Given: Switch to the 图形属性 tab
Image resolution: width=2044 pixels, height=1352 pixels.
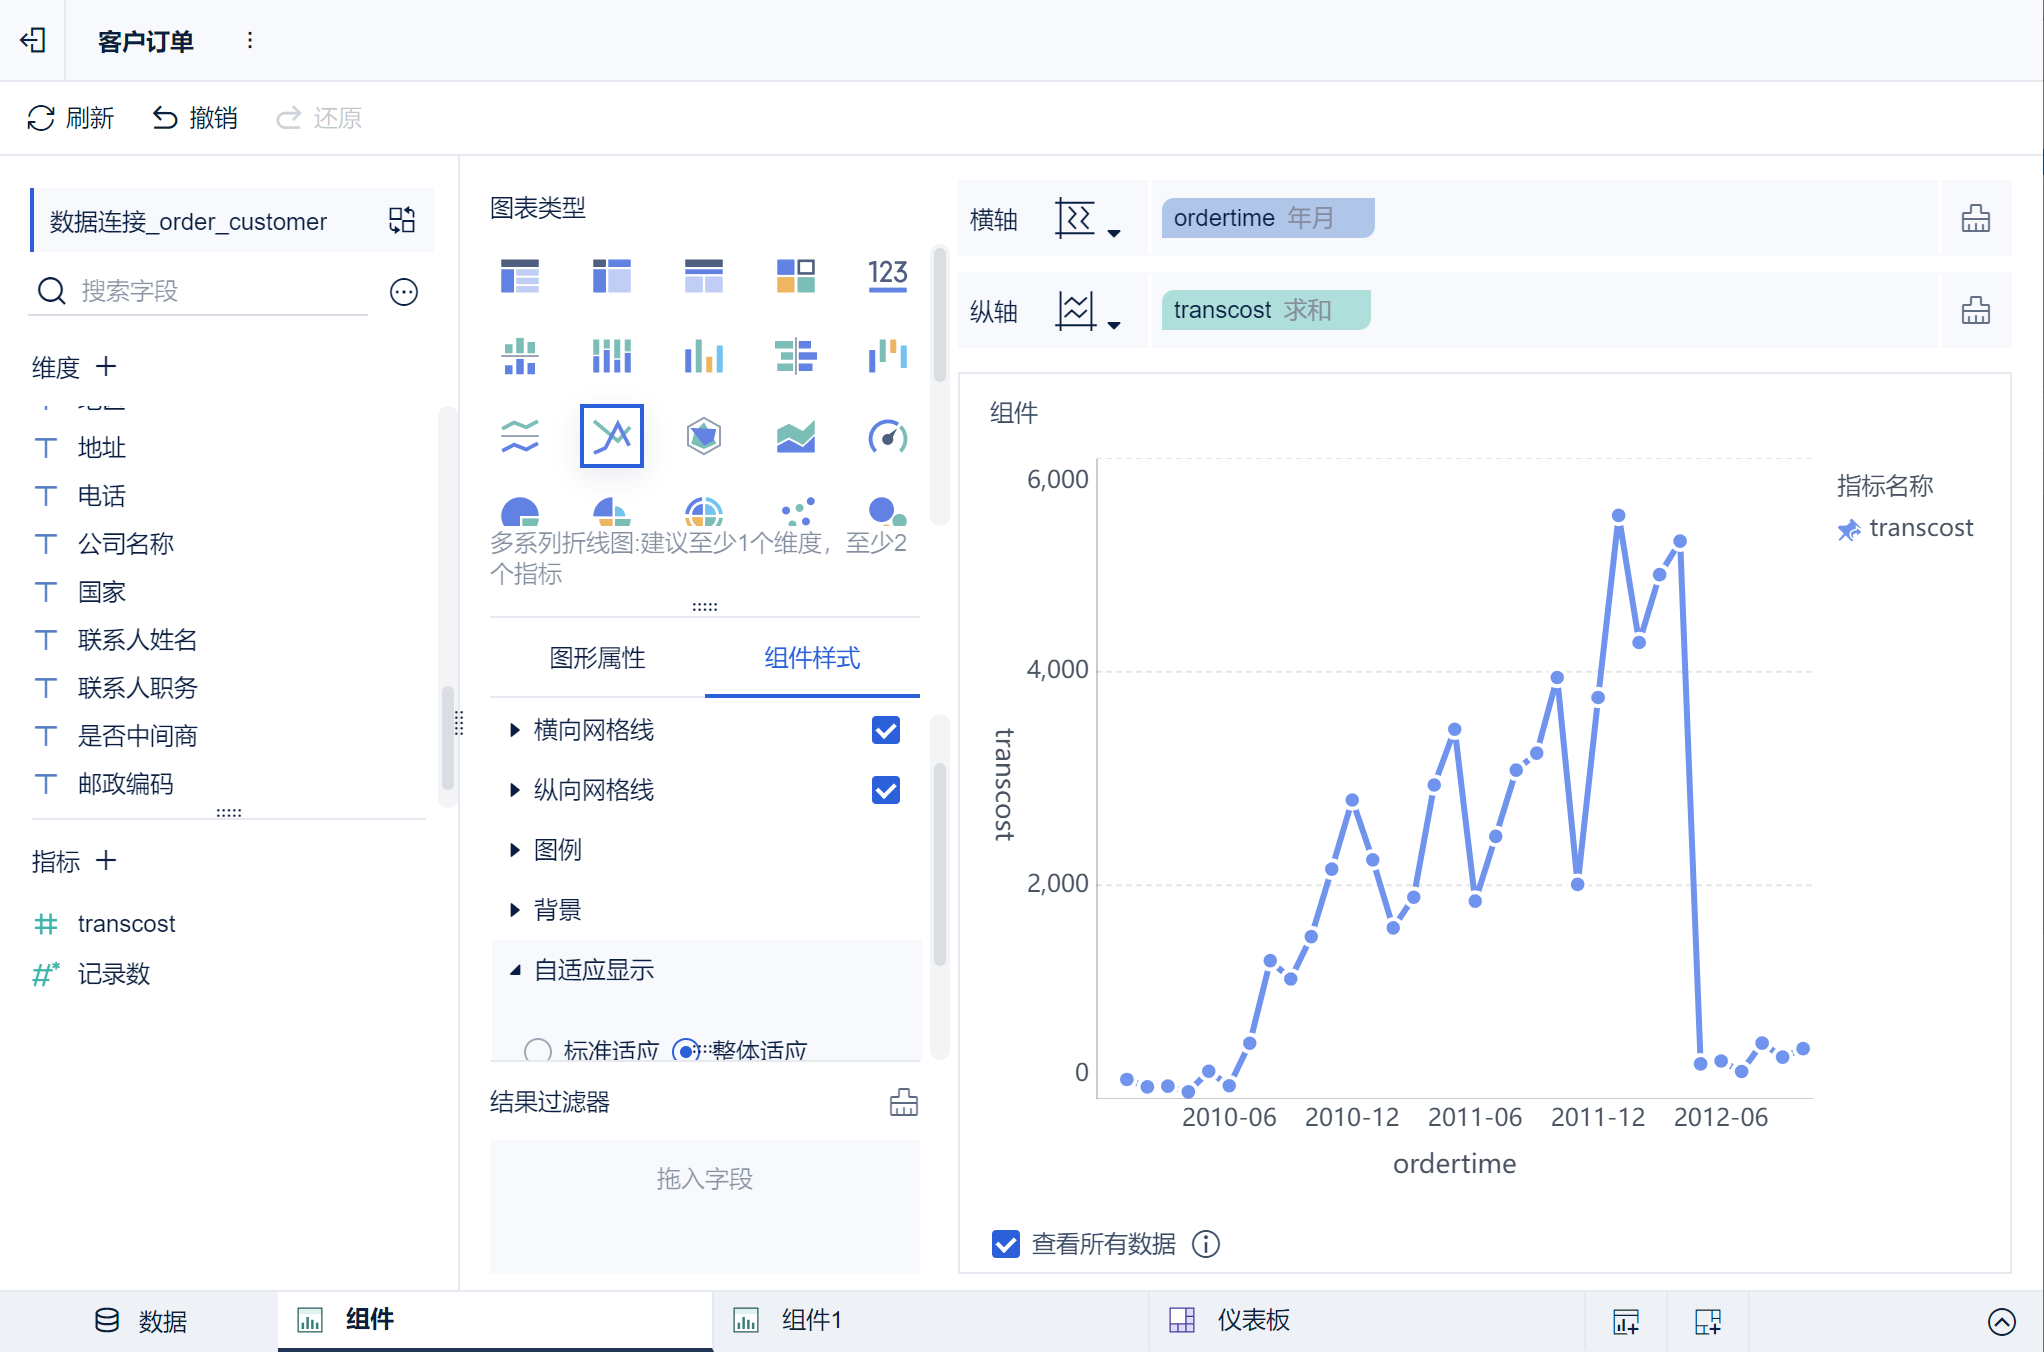Looking at the screenshot, I should point(597,658).
